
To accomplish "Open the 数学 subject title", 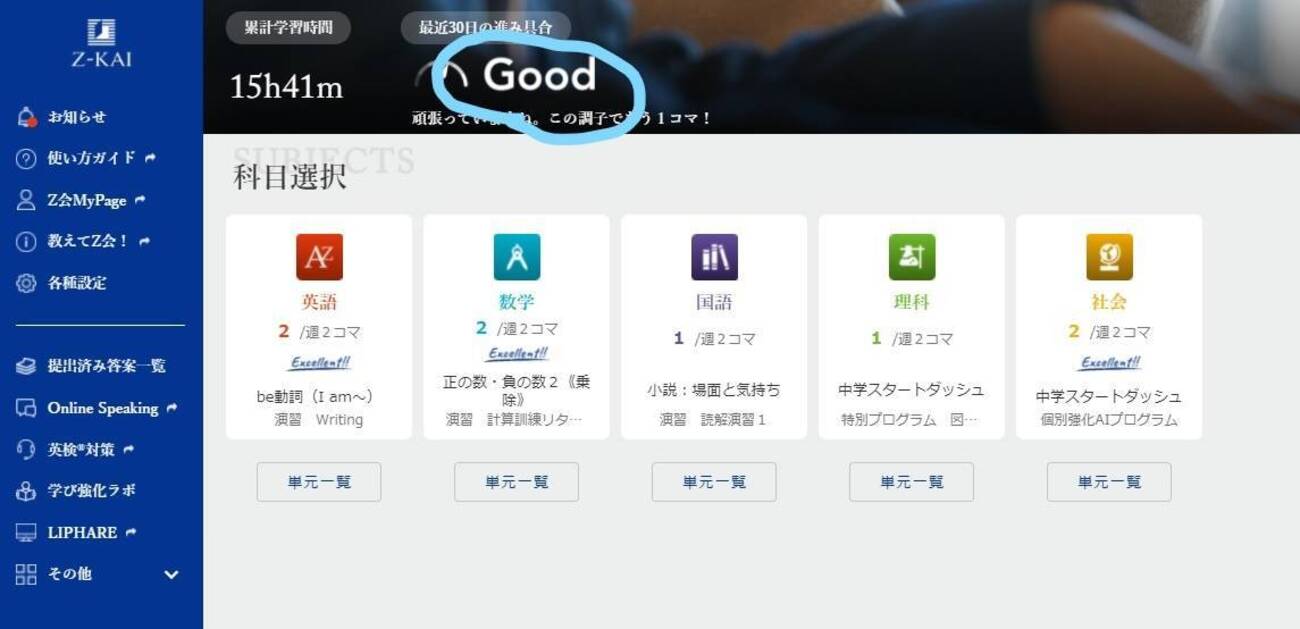I will point(517,302).
